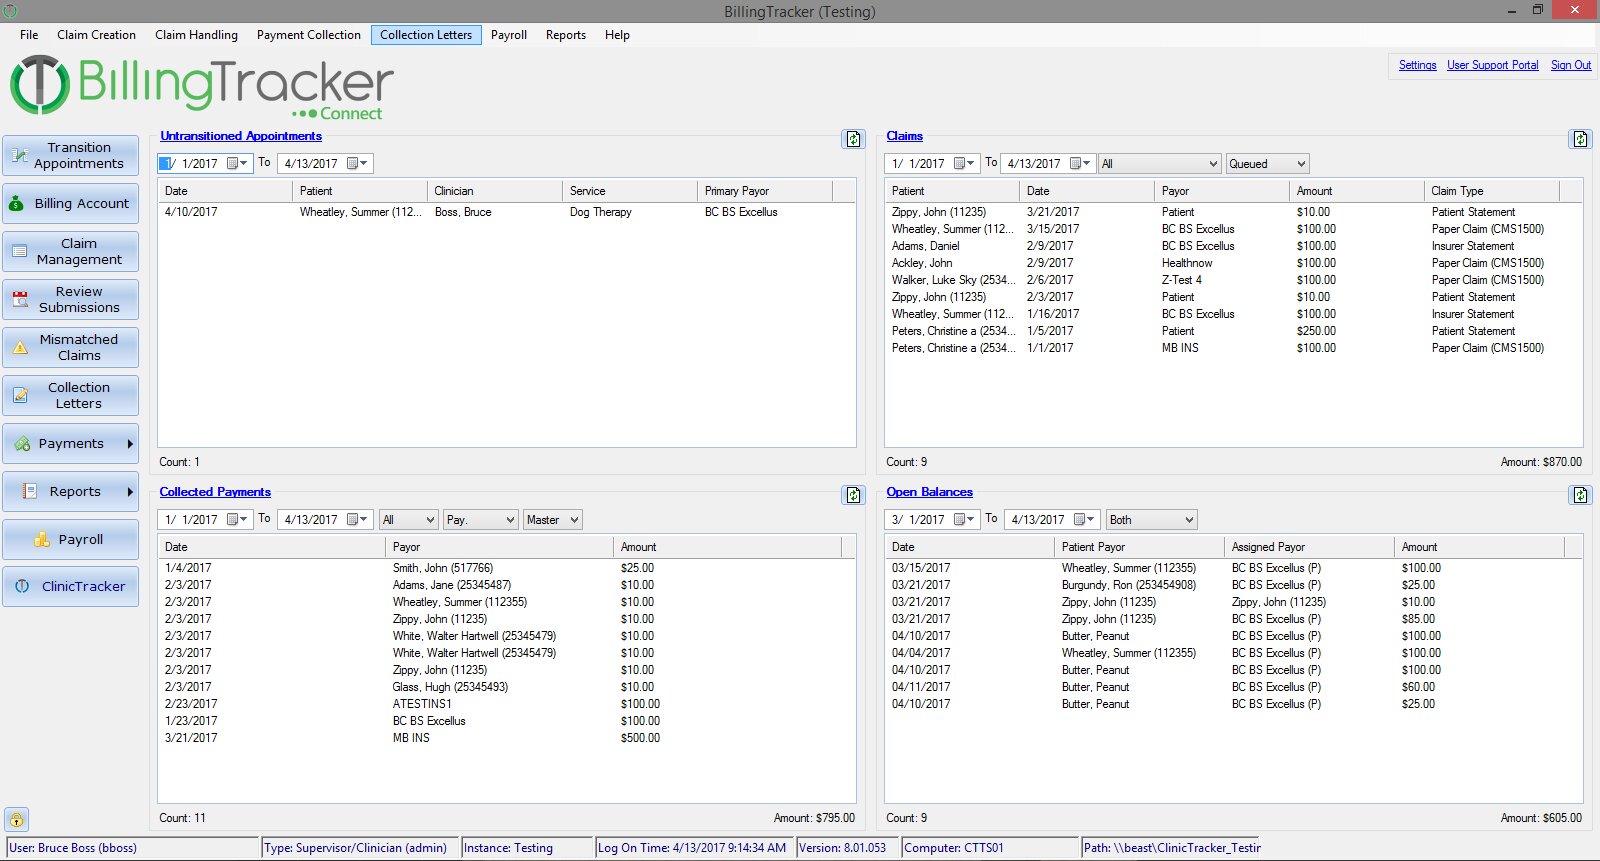The height and width of the screenshot is (861, 1600).
Task: Open the Payroll sidebar button
Action: [71, 540]
